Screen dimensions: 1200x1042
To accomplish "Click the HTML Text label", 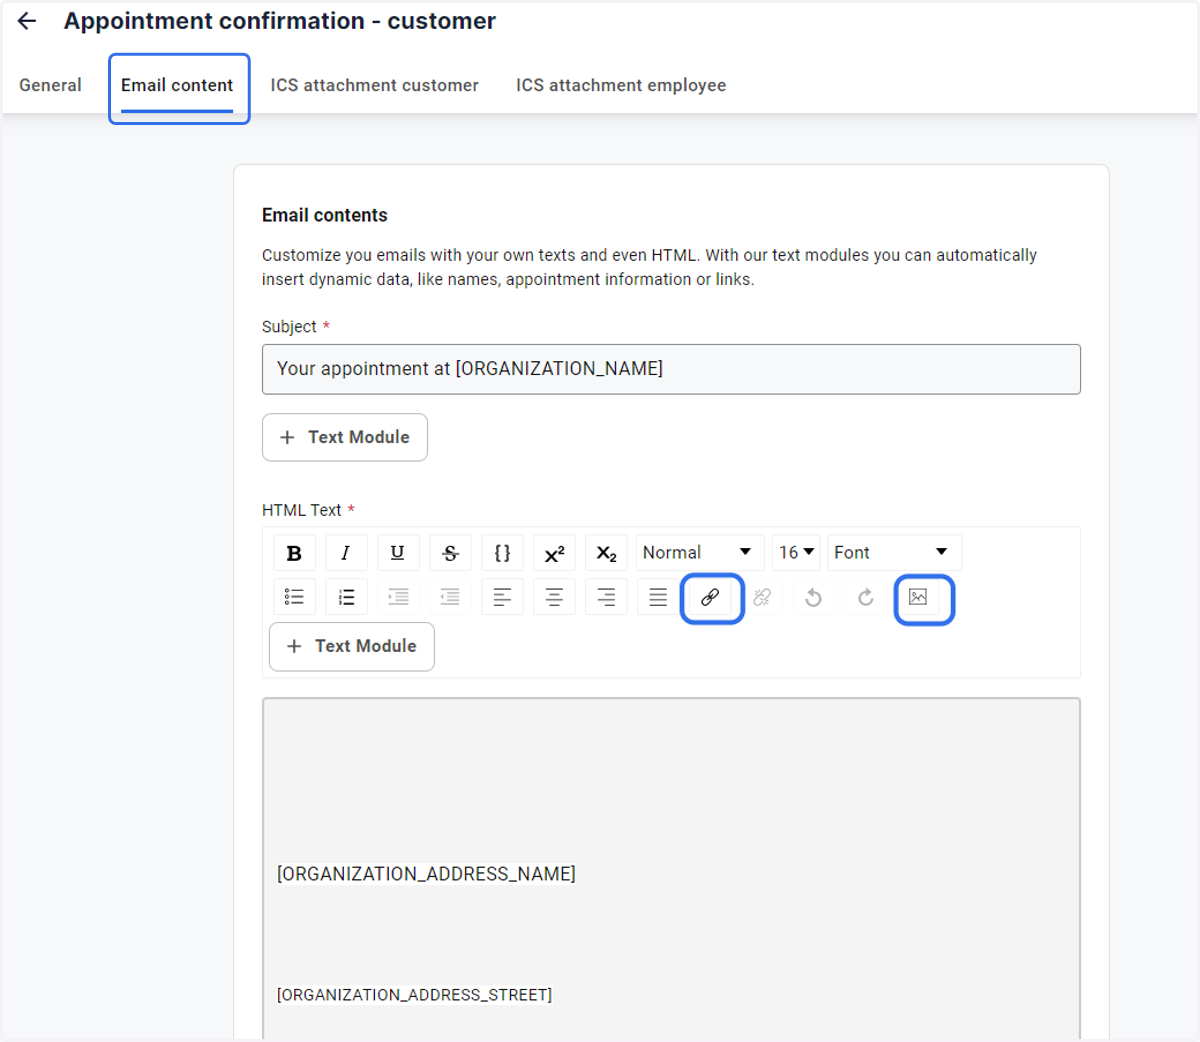I will (x=302, y=510).
